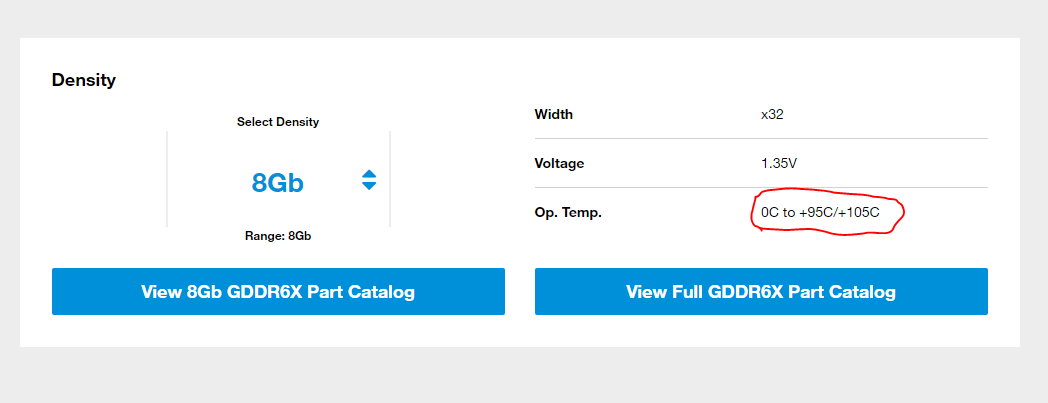Image resolution: width=1048 pixels, height=403 pixels.
Task: Click the divider line below Voltage row
Action: 761,187
